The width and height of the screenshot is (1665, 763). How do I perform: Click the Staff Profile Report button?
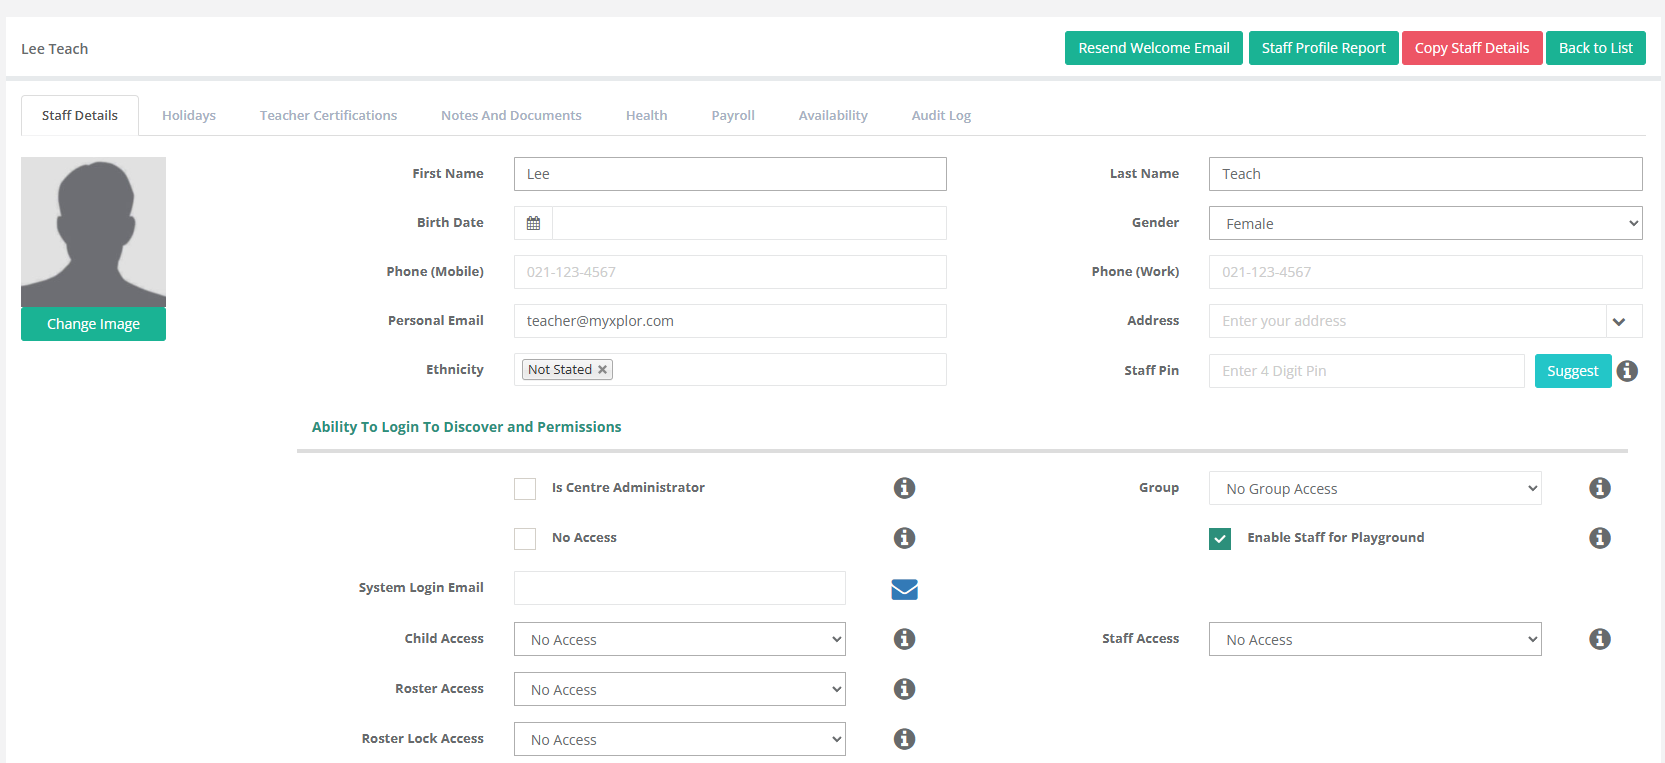(1323, 48)
